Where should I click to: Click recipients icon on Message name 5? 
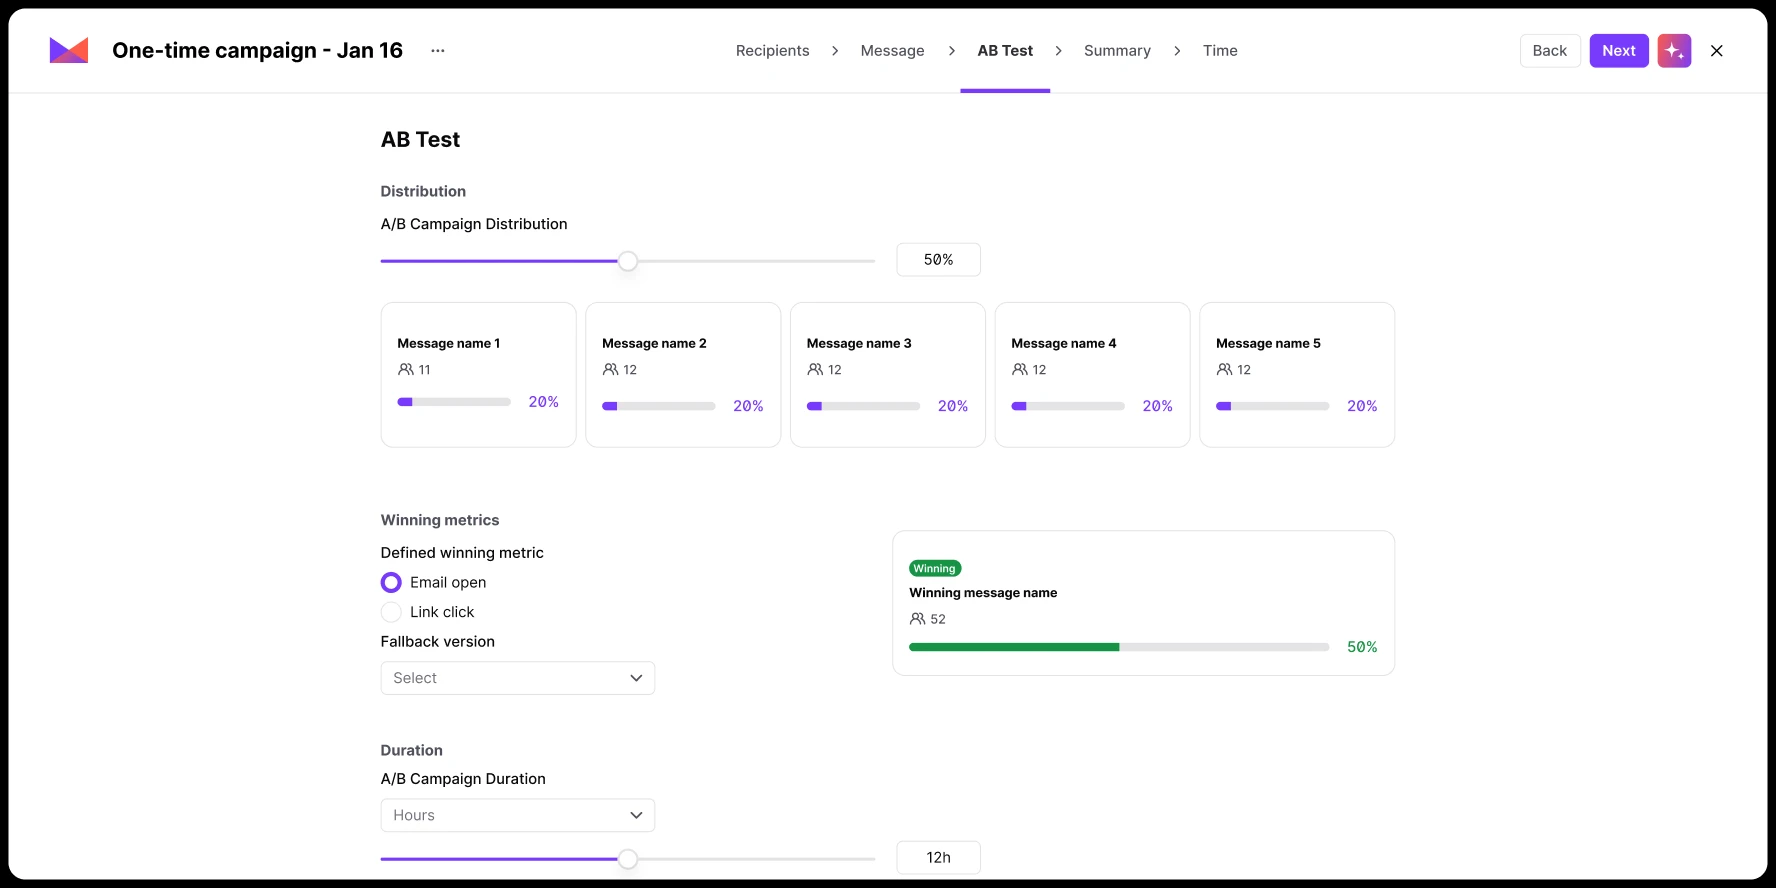[x=1224, y=369]
